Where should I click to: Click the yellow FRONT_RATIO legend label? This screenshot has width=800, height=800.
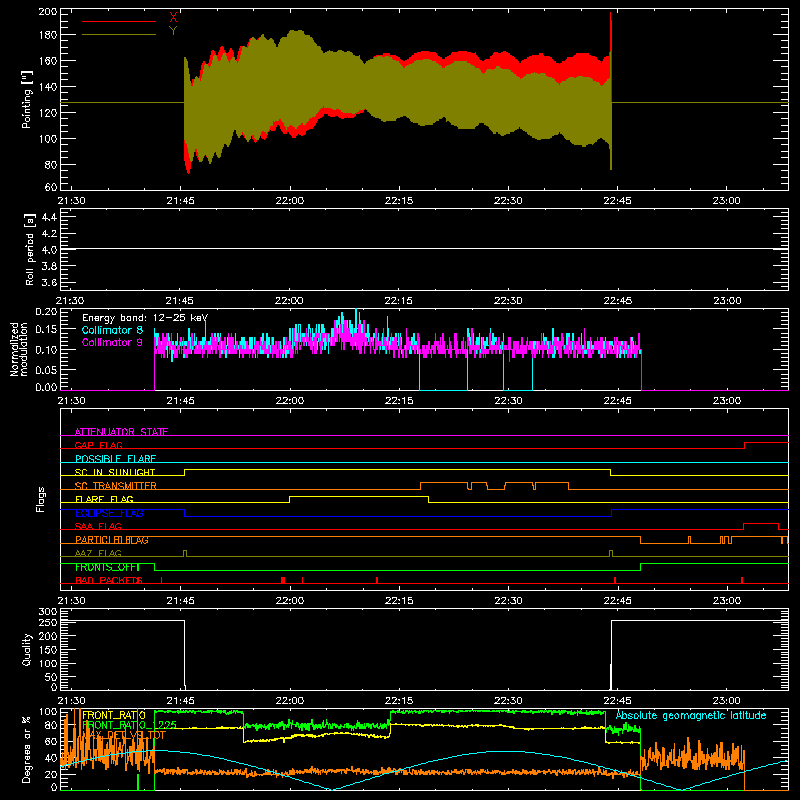(114, 715)
